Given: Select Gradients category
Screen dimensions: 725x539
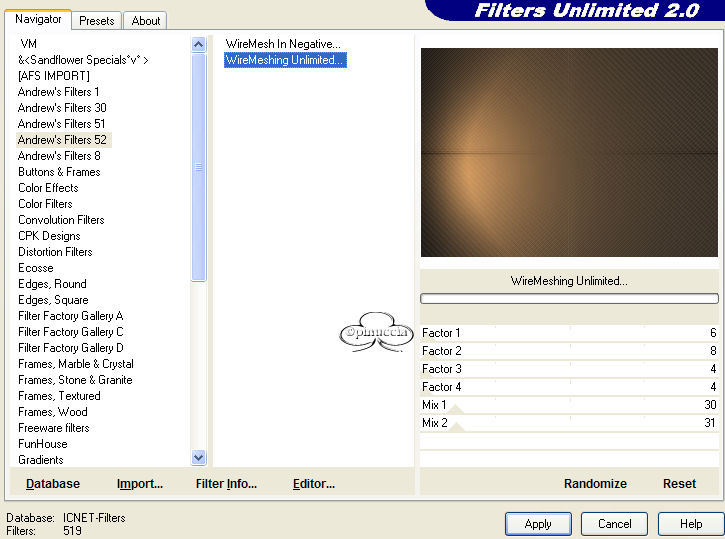Looking at the screenshot, I should click(x=41, y=460).
